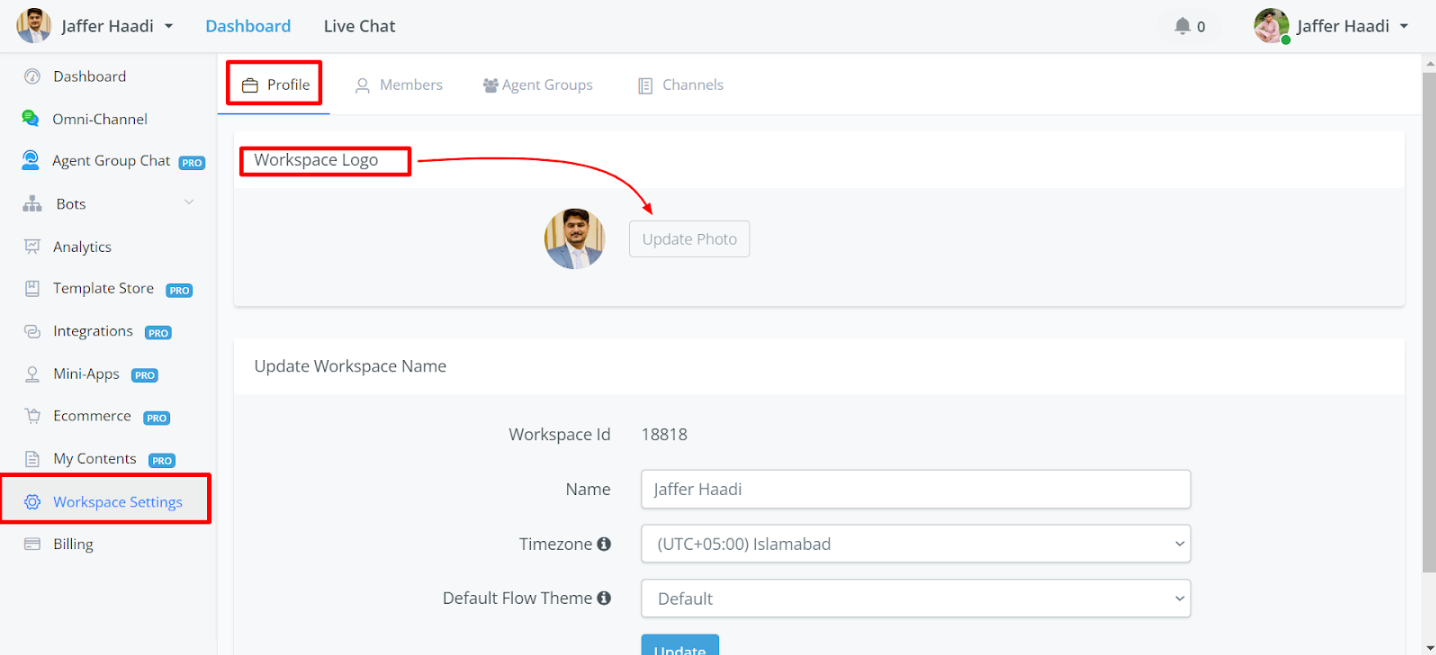Click the blue Update button

coord(679,646)
